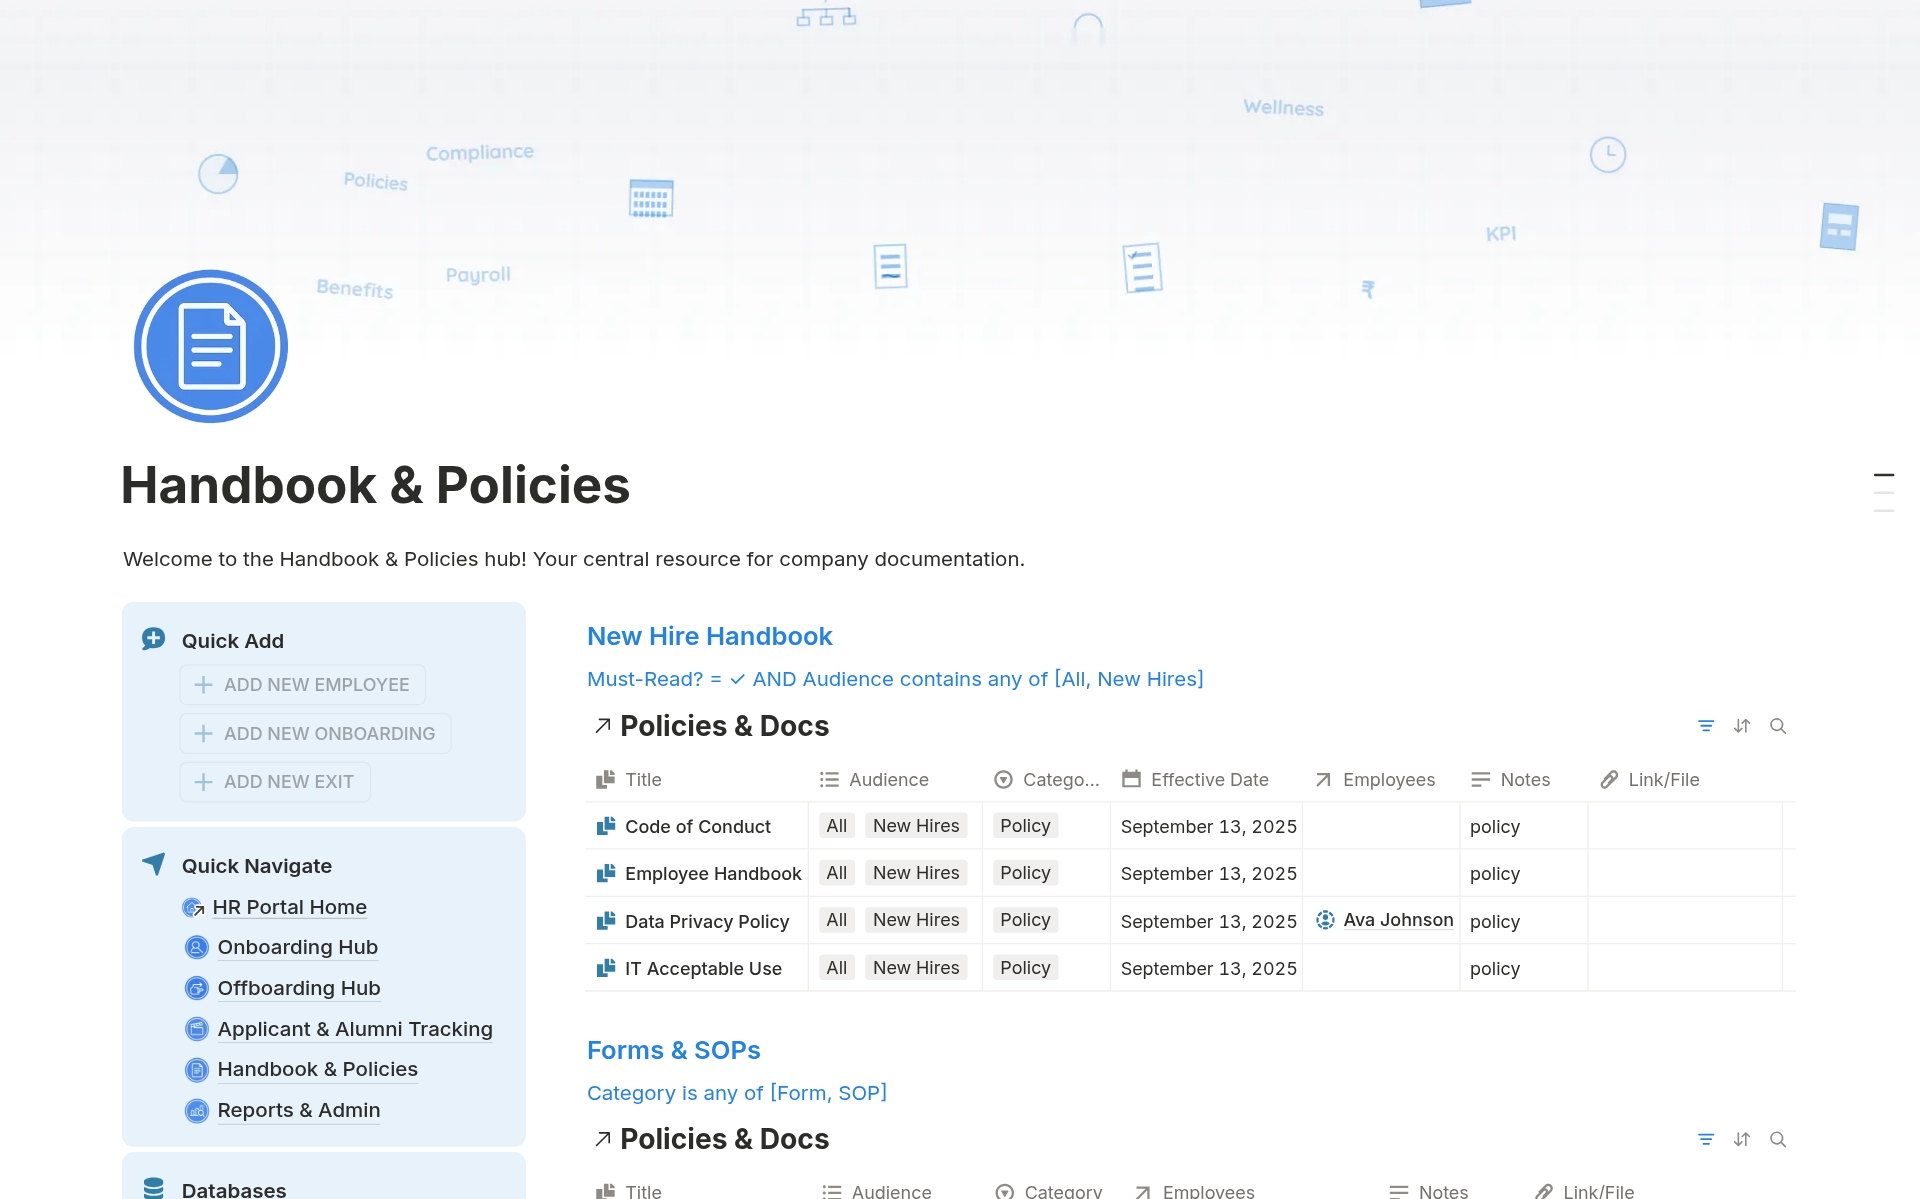Click Employee Handbook row page icon
Image resolution: width=1920 pixels, height=1199 pixels.
pos(606,873)
